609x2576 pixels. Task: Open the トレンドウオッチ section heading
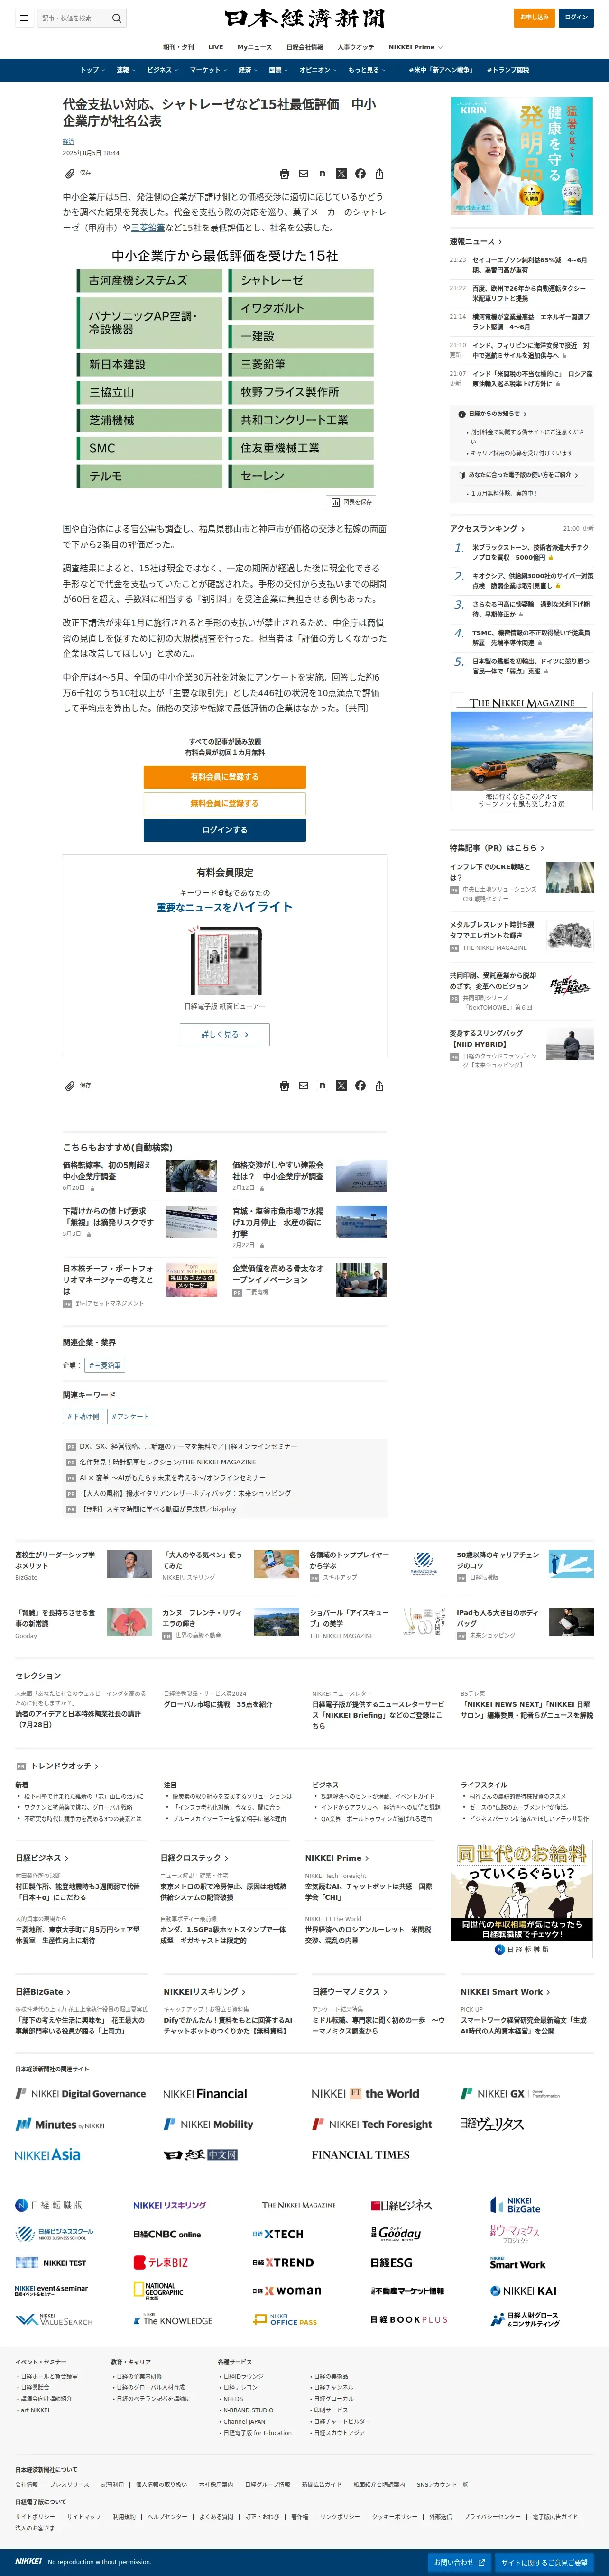tap(64, 1766)
